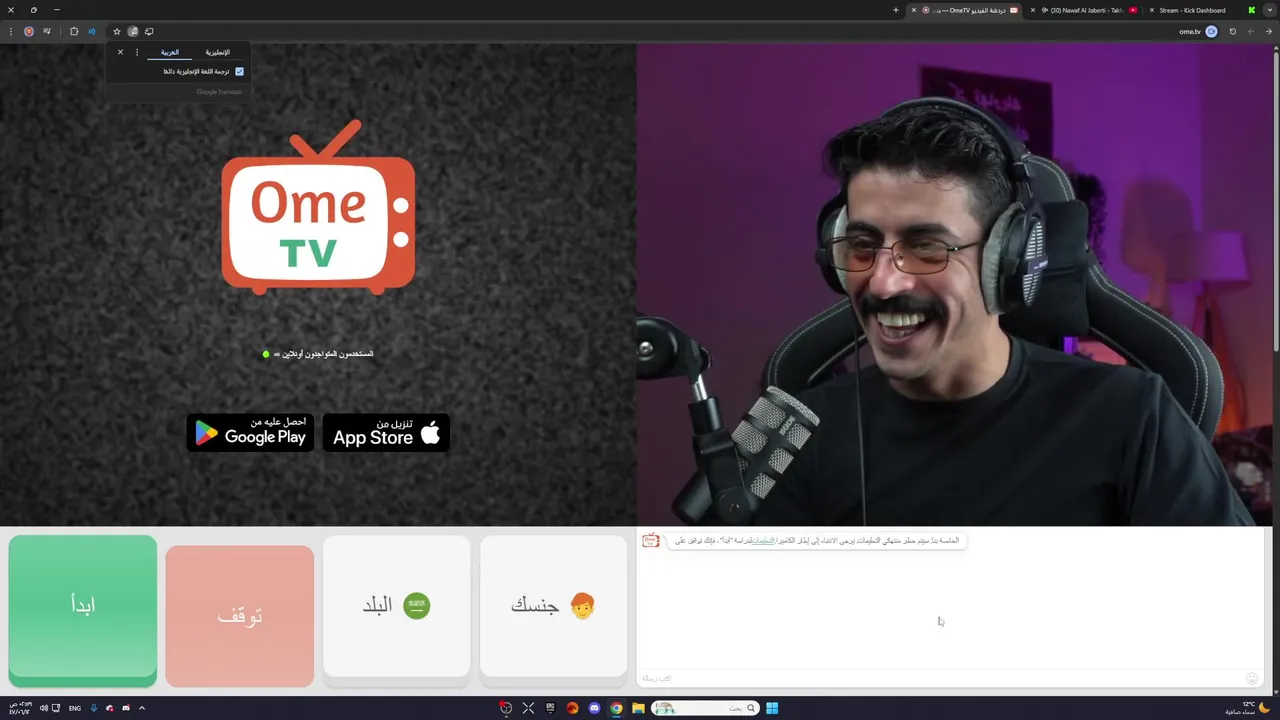Switch the ENG keyboard language indicator

click(x=75, y=708)
